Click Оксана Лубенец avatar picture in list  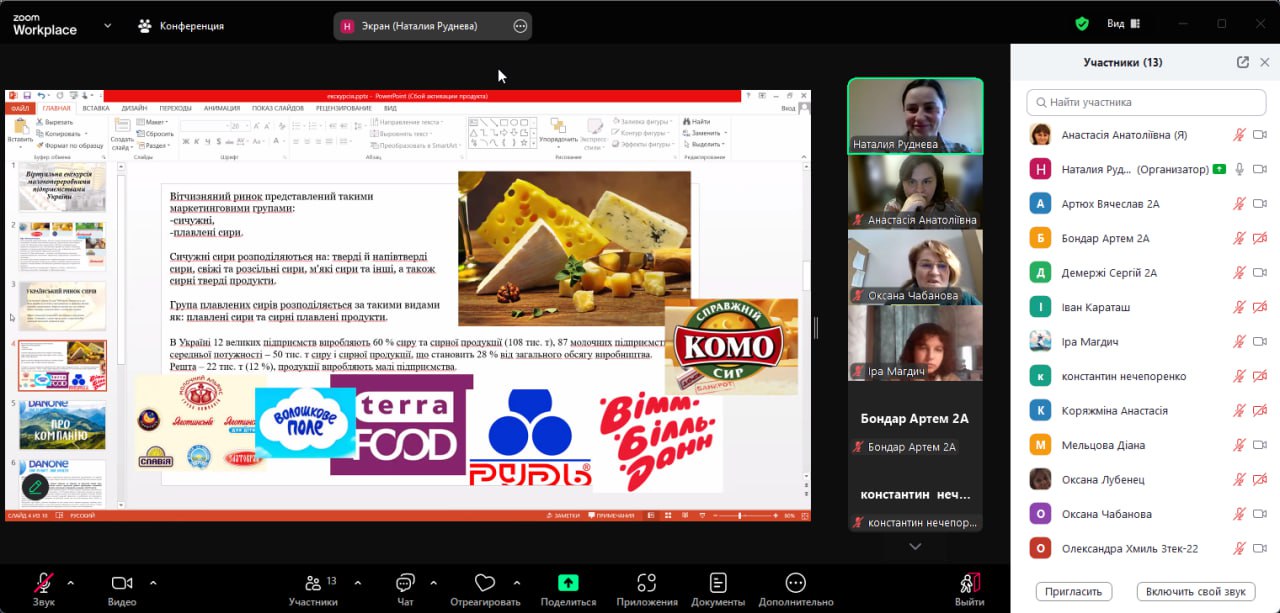(x=1041, y=479)
